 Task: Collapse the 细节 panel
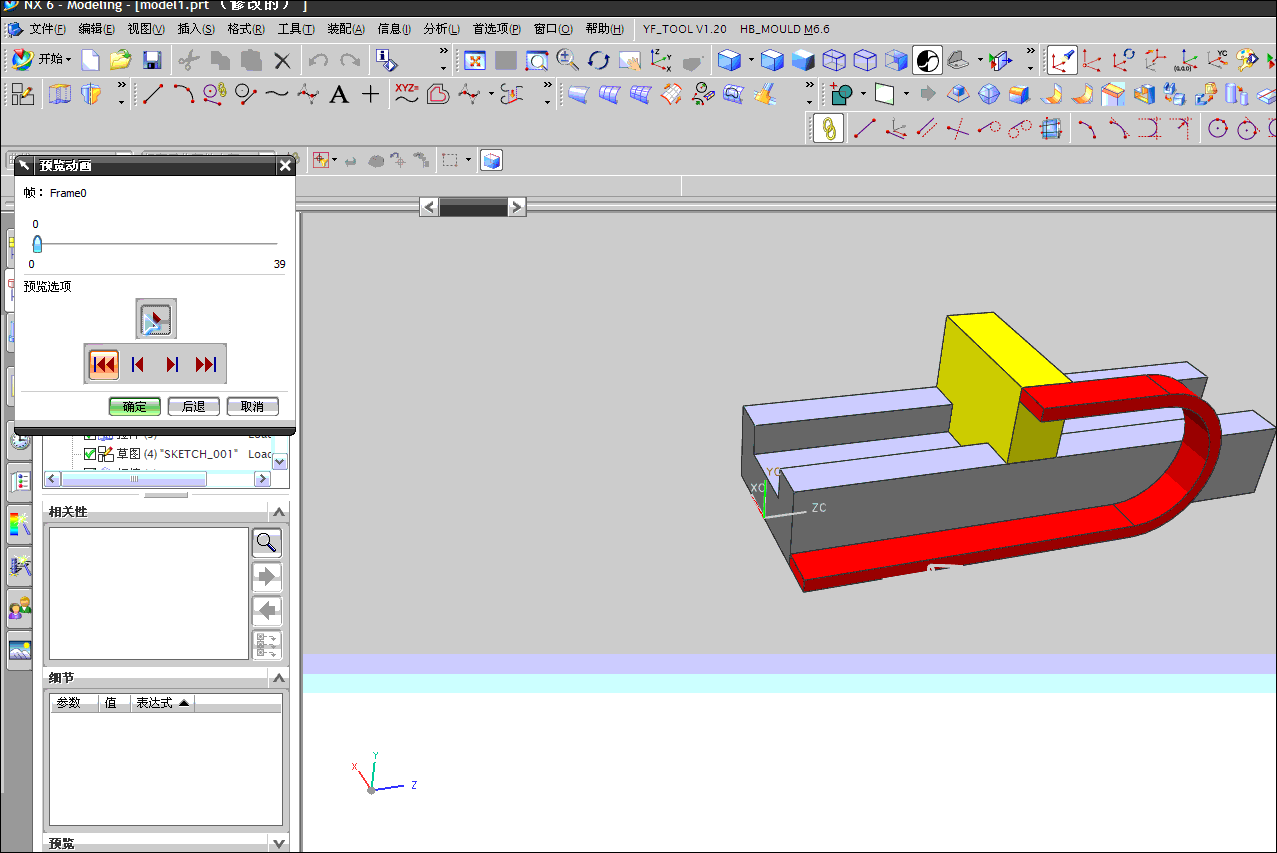tap(279, 678)
